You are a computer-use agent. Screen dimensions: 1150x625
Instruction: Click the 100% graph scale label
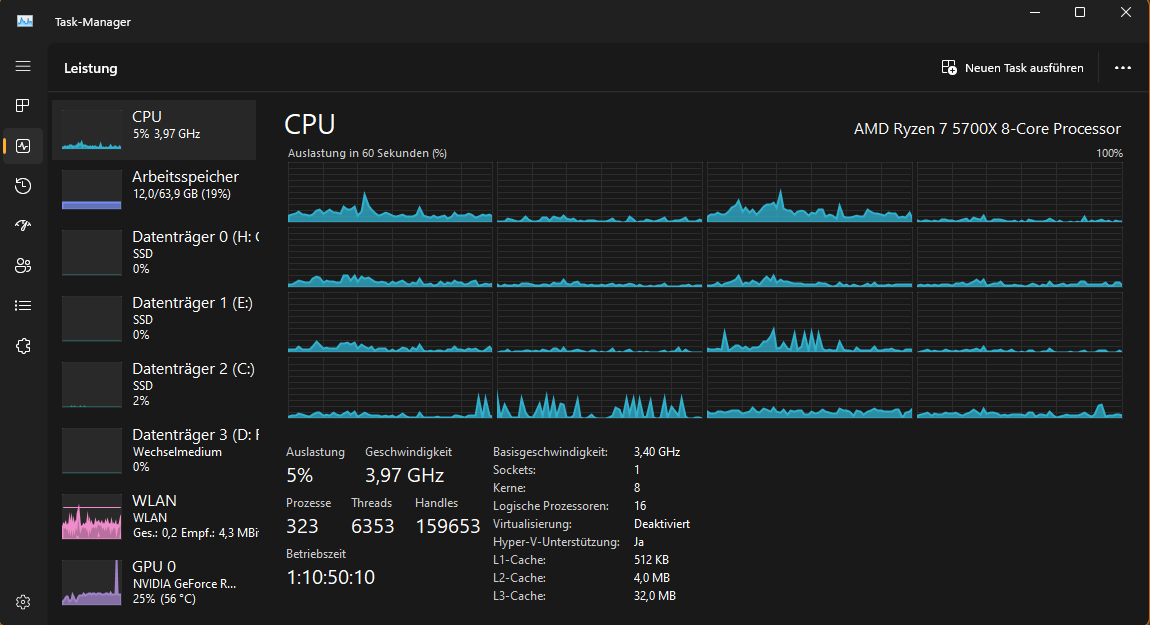[1109, 153]
